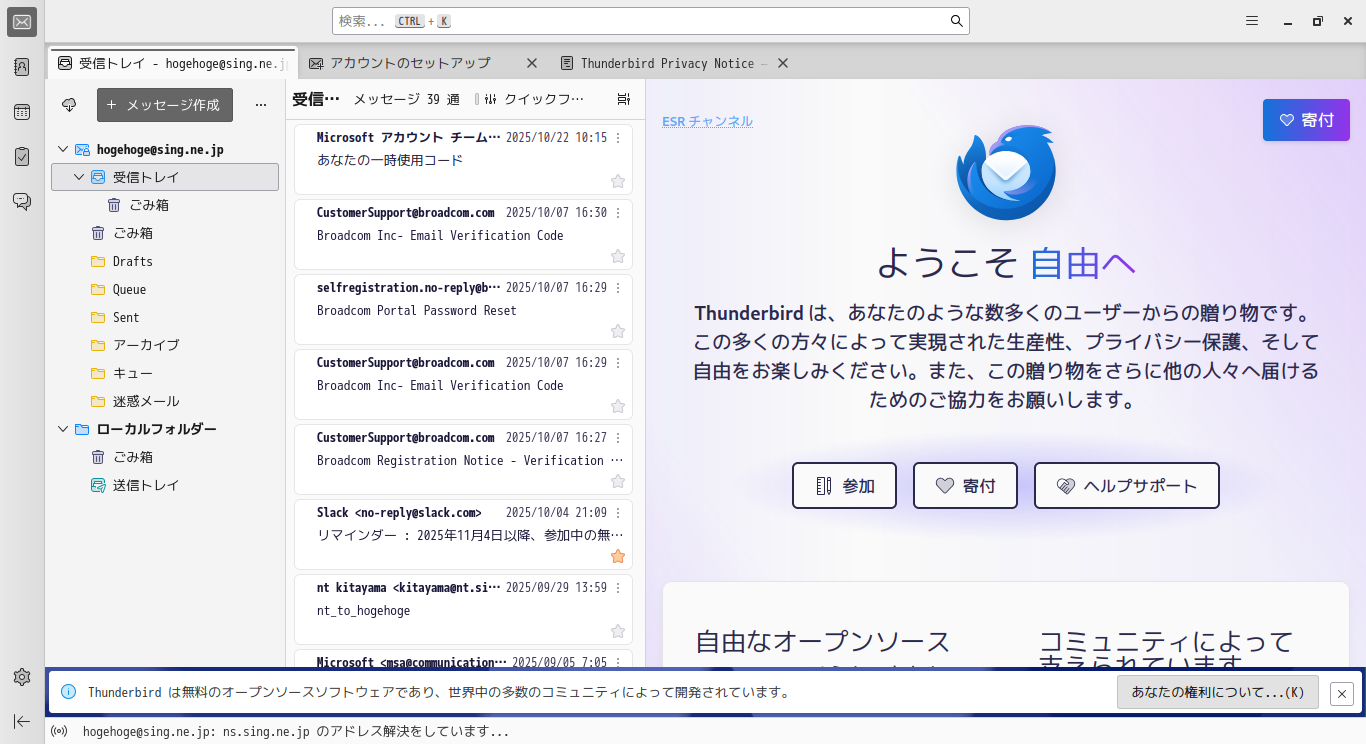The image size is (1366, 744).
Task: Open folder pane options (three dots)
Action: tap(261, 105)
